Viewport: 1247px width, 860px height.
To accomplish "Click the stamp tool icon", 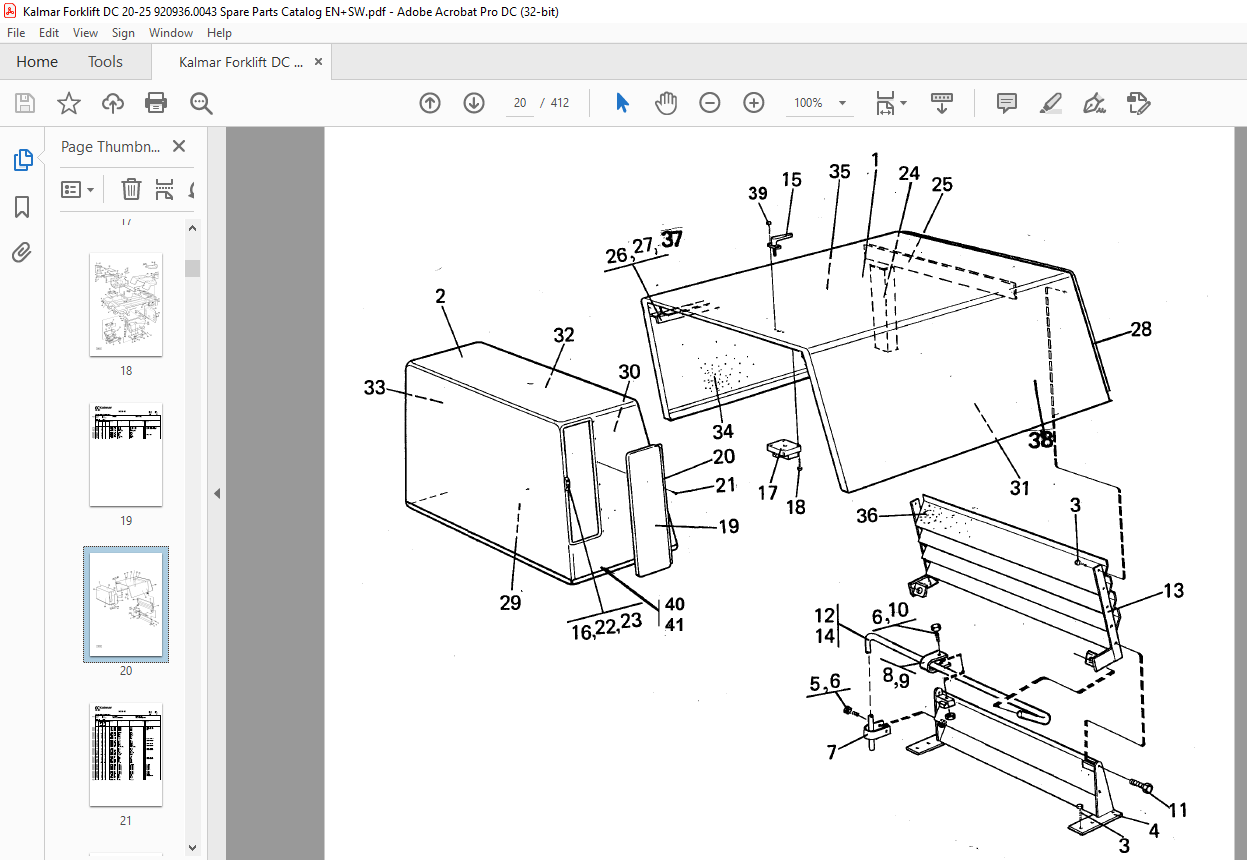I will (1138, 103).
